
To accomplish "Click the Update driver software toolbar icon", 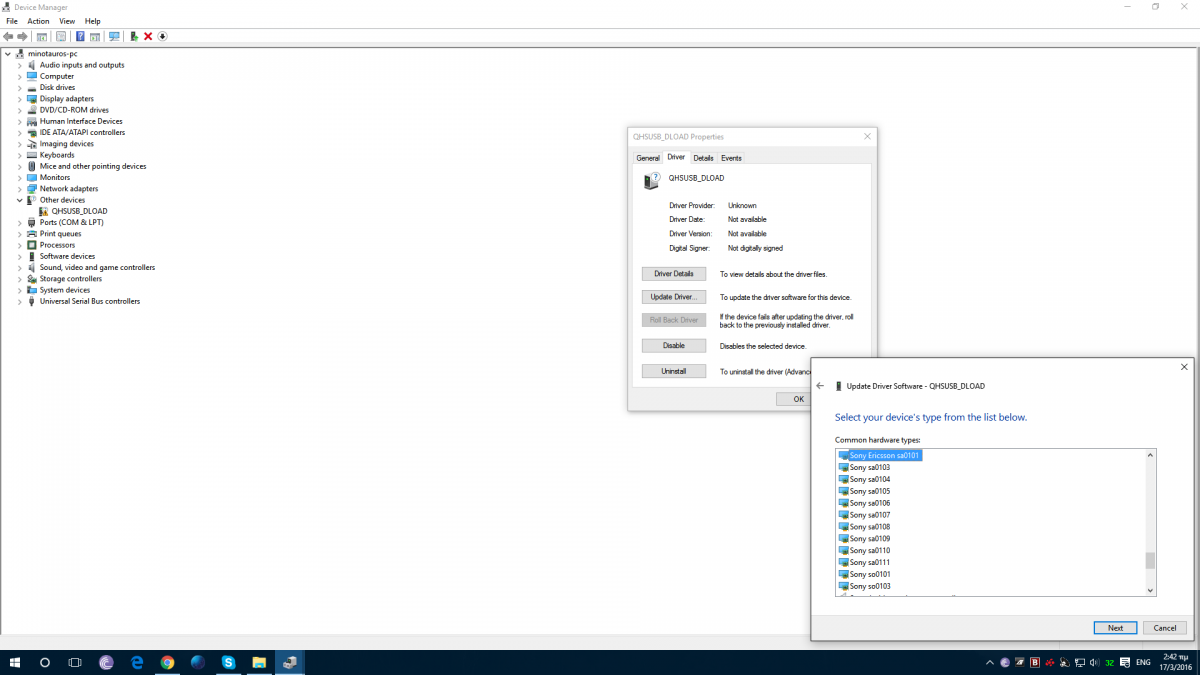I will (134, 36).
